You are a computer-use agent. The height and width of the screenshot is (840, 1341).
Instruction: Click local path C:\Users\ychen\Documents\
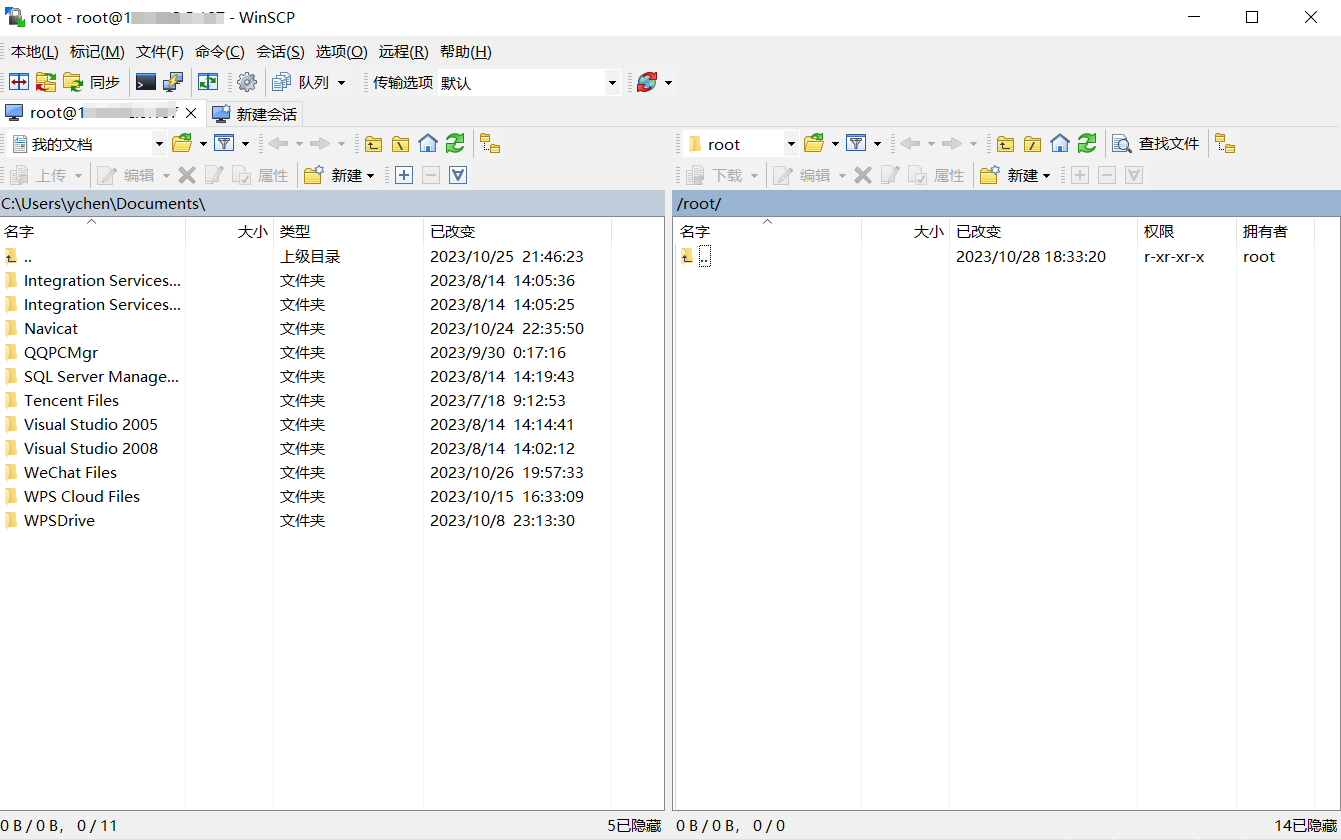click(x=103, y=204)
